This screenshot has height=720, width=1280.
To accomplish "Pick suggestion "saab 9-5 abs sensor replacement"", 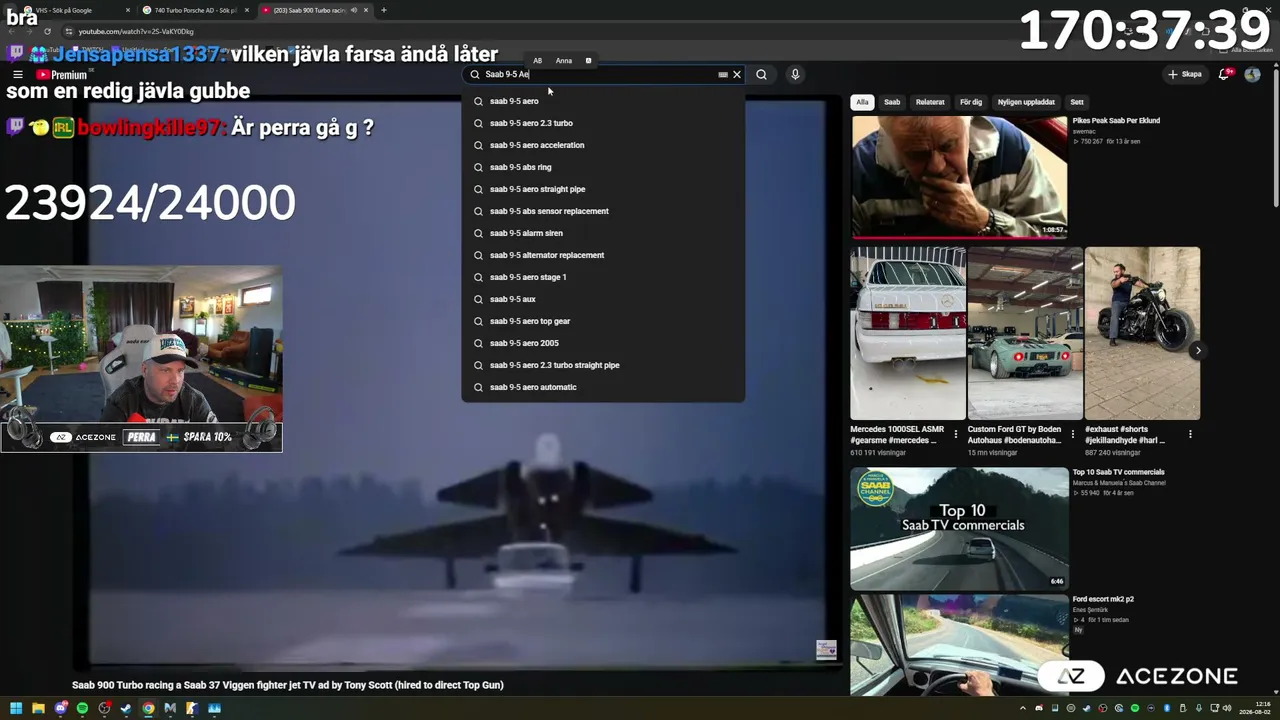I will (x=603, y=211).
